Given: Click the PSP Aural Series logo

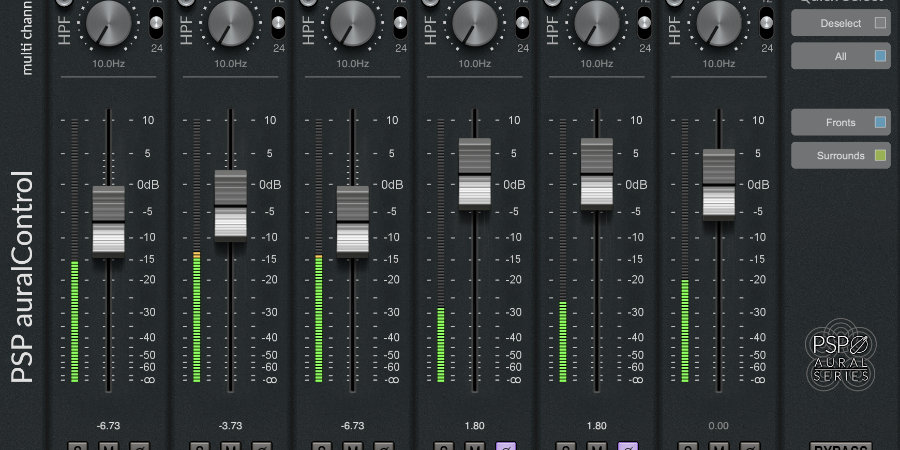Looking at the screenshot, I should pyautogui.click(x=841, y=353).
